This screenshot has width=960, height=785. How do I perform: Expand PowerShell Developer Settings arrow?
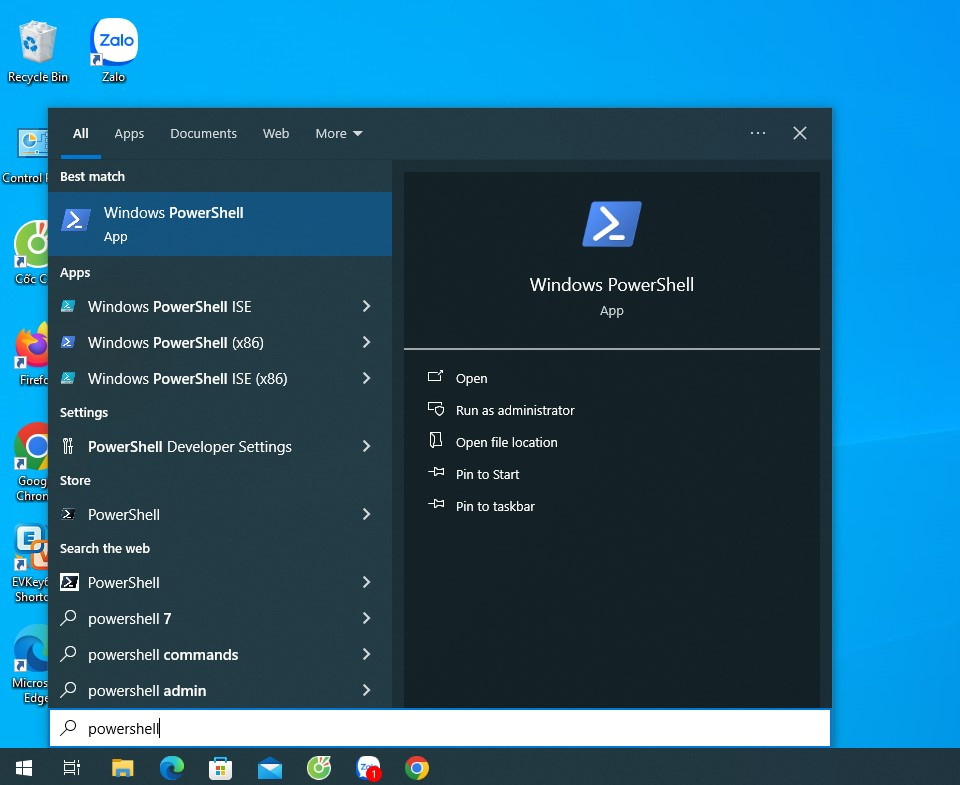pos(366,446)
